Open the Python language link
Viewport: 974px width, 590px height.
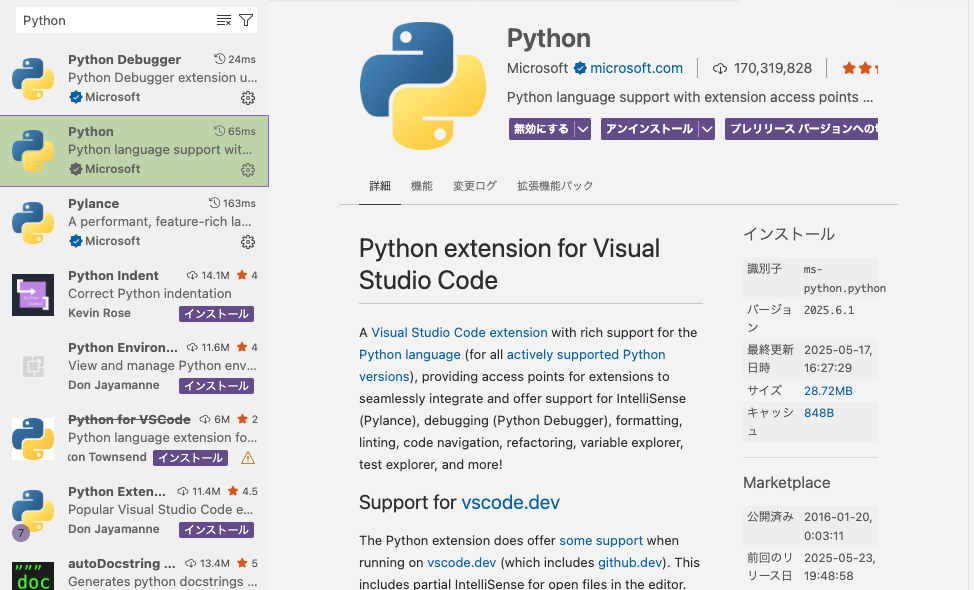pyautogui.click(x=410, y=355)
